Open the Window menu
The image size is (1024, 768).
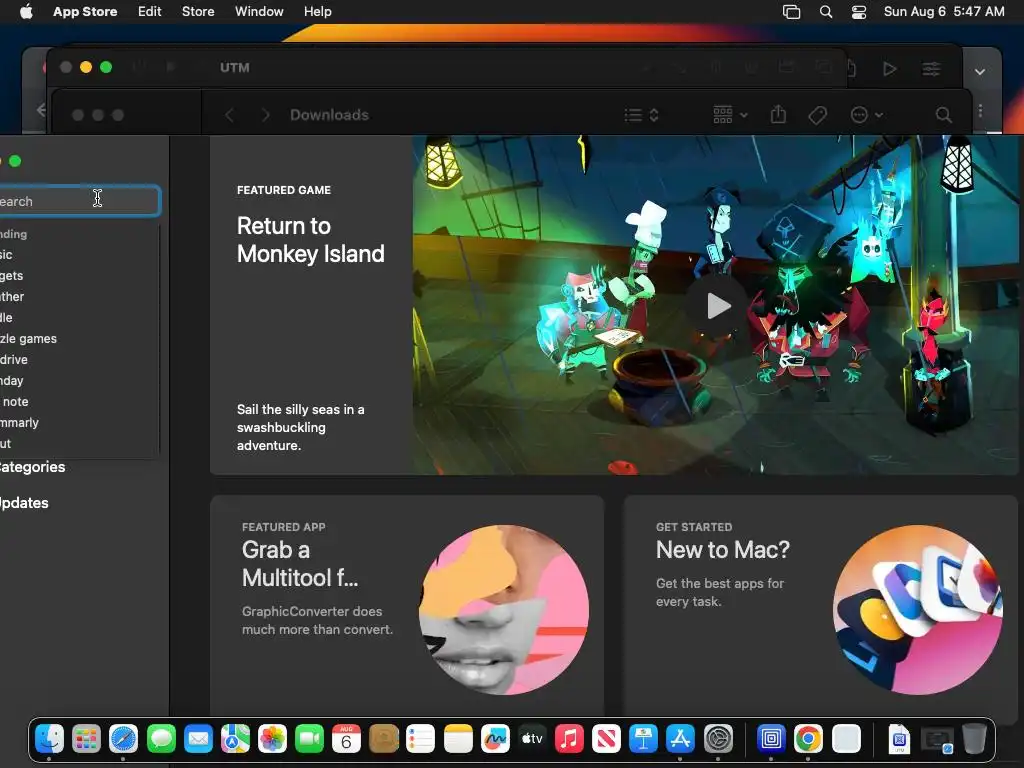[x=259, y=12]
